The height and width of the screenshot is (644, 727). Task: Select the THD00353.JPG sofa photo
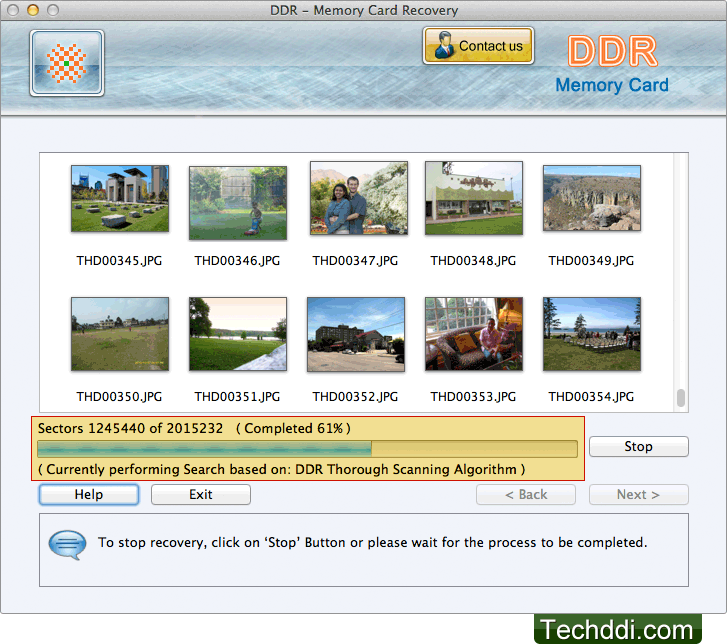pos(474,334)
